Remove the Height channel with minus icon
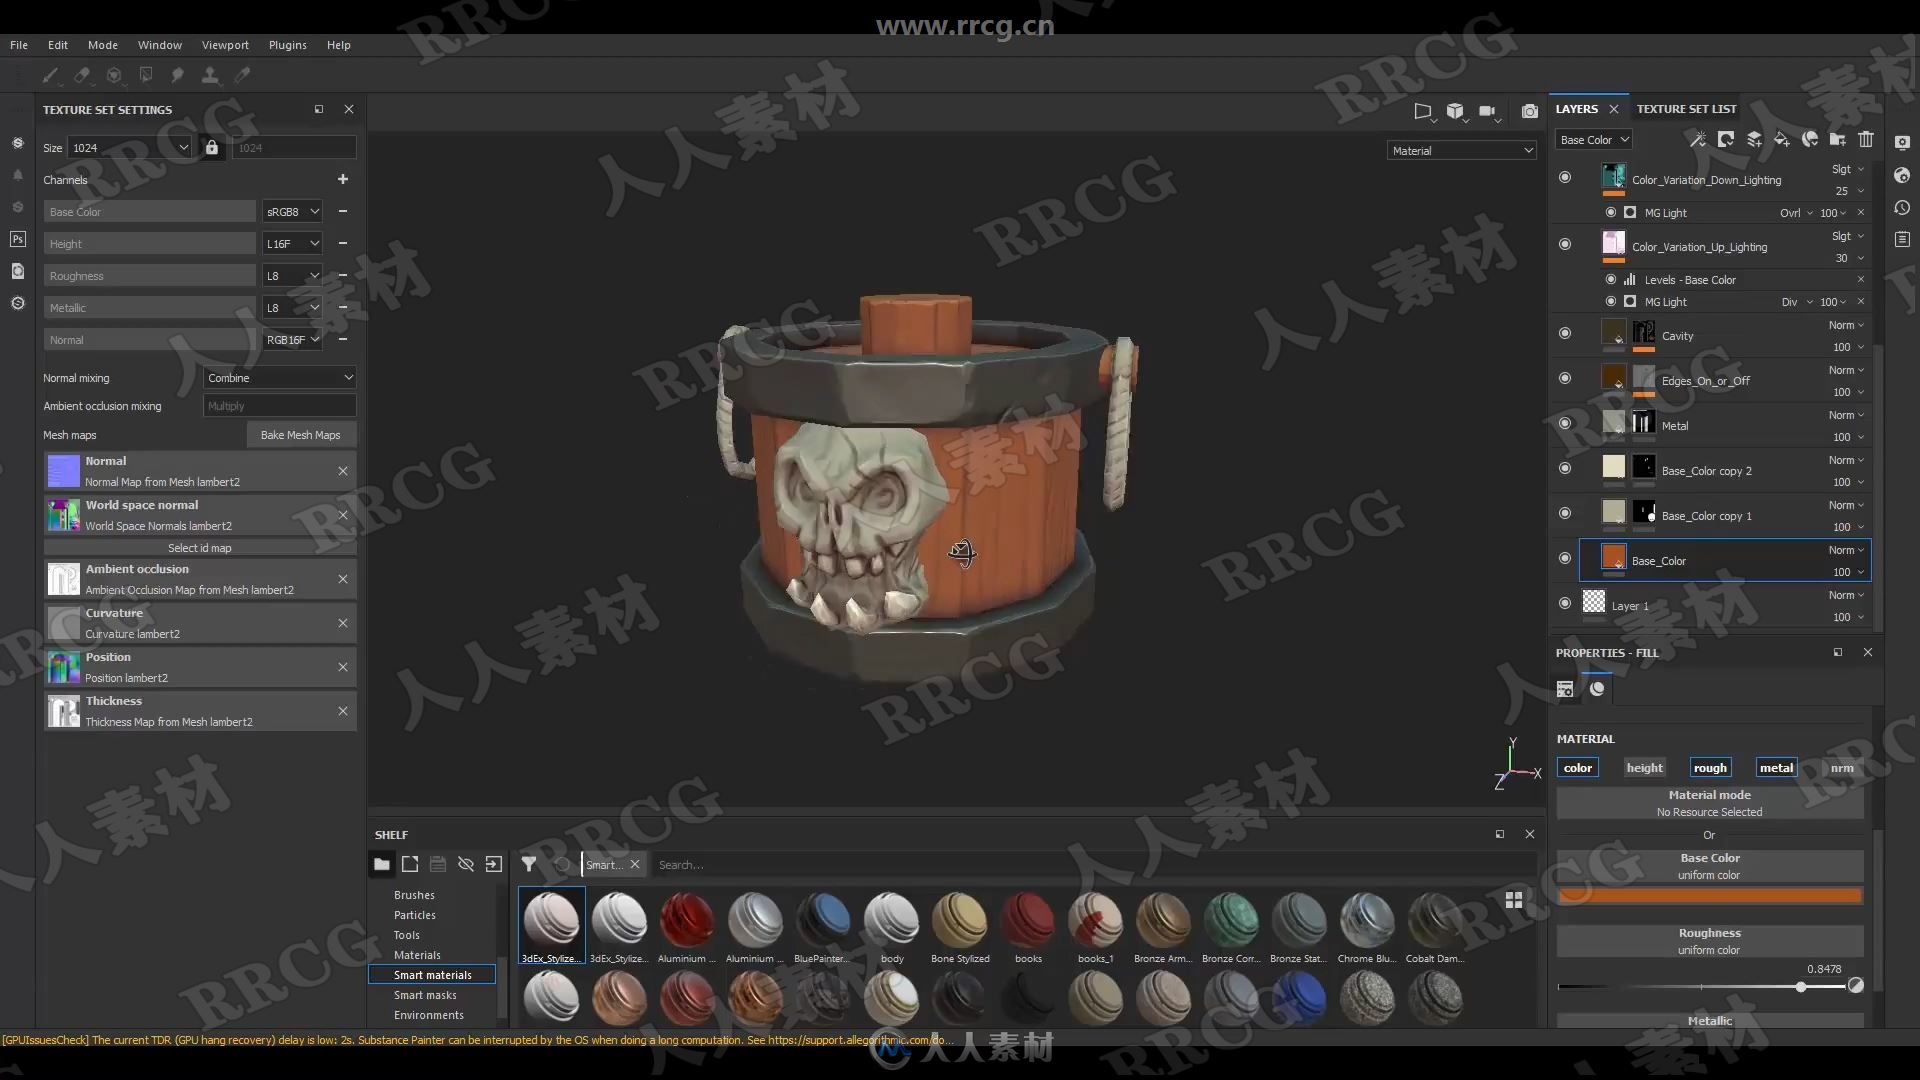This screenshot has height=1080, width=1920. click(x=343, y=243)
